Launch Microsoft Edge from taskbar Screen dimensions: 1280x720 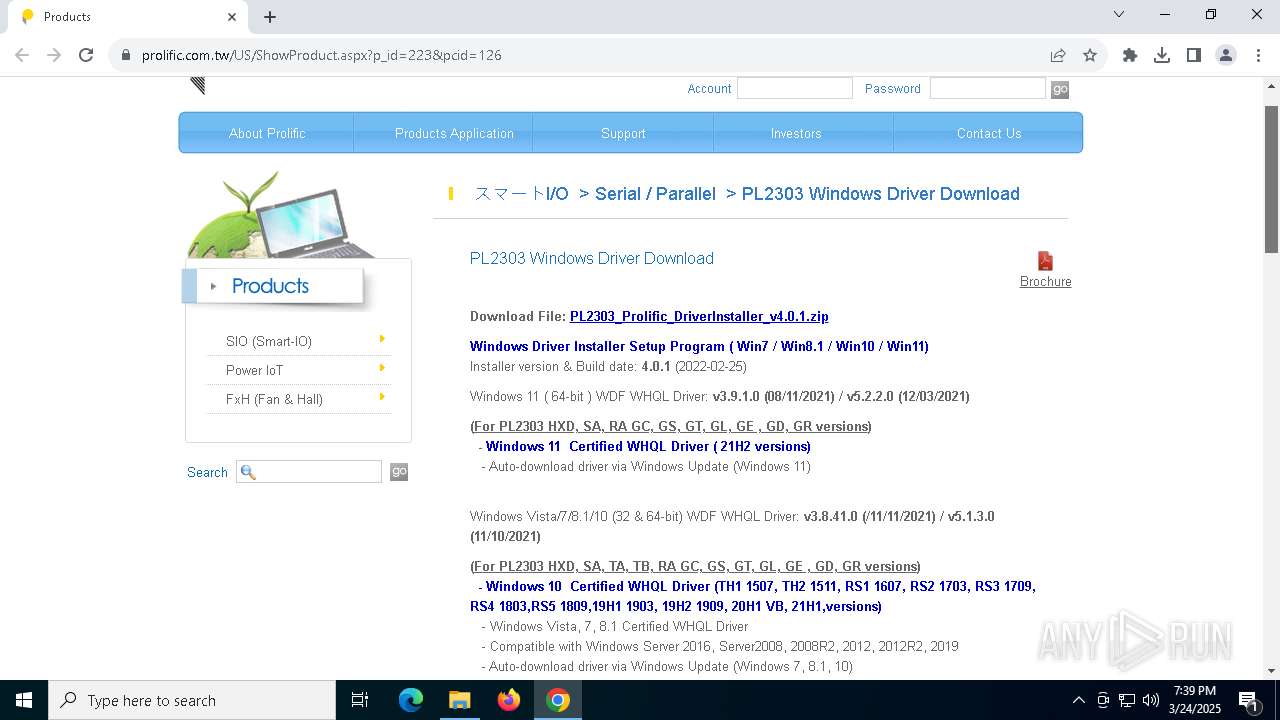(411, 700)
